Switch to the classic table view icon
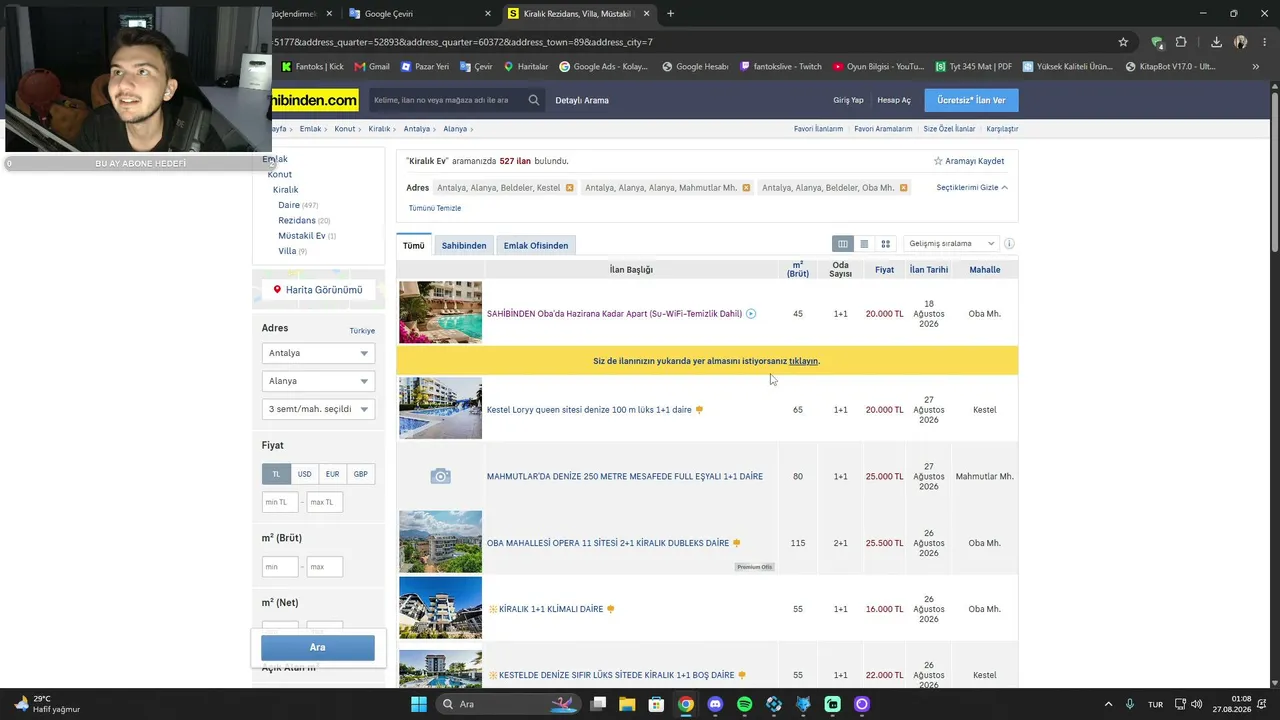The height and width of the screenshot is (720, 1280). click(x=843, y=244)
